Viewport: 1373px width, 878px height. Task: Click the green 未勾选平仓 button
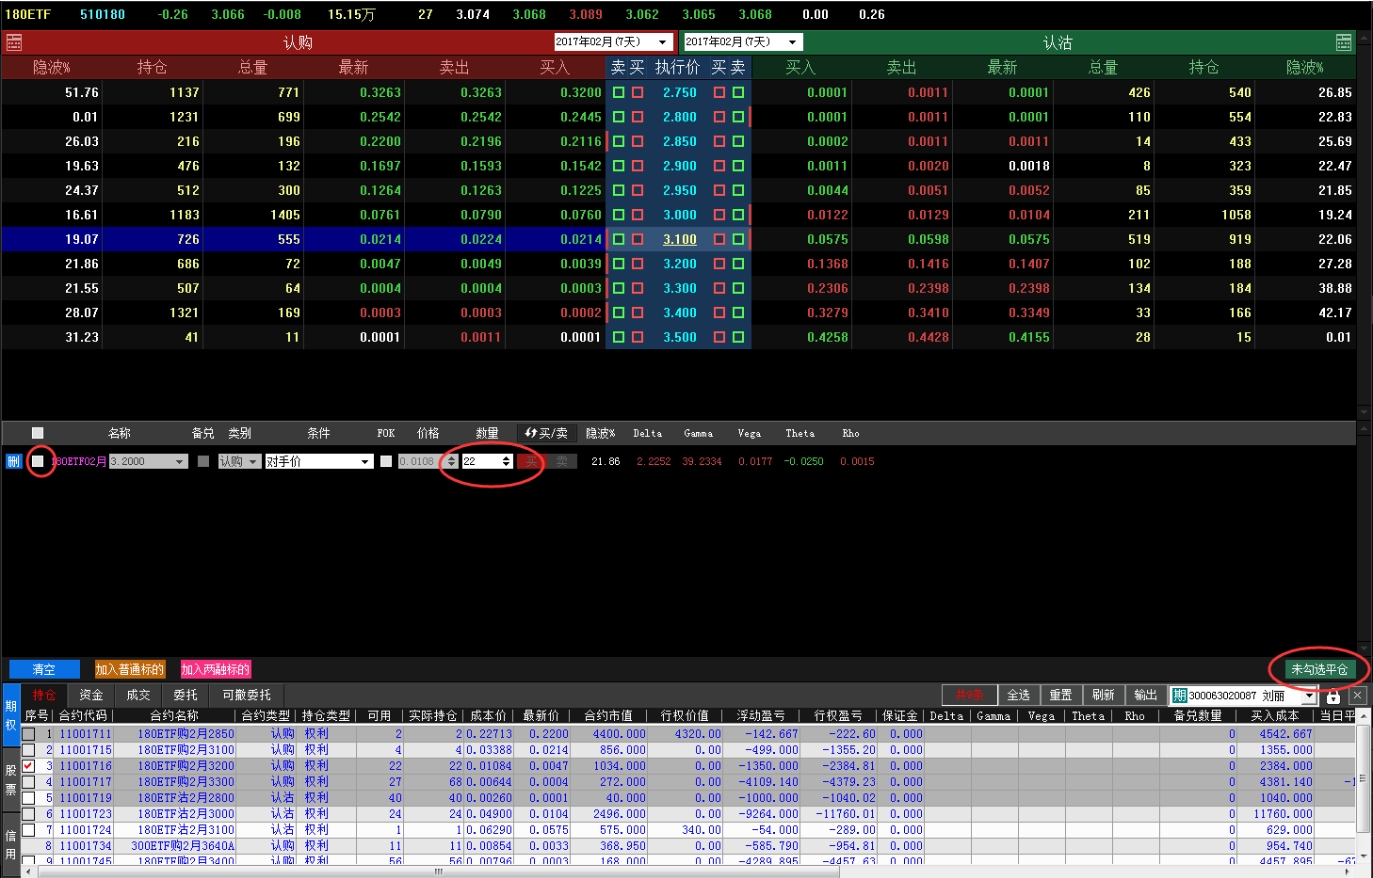point(1319,669)
